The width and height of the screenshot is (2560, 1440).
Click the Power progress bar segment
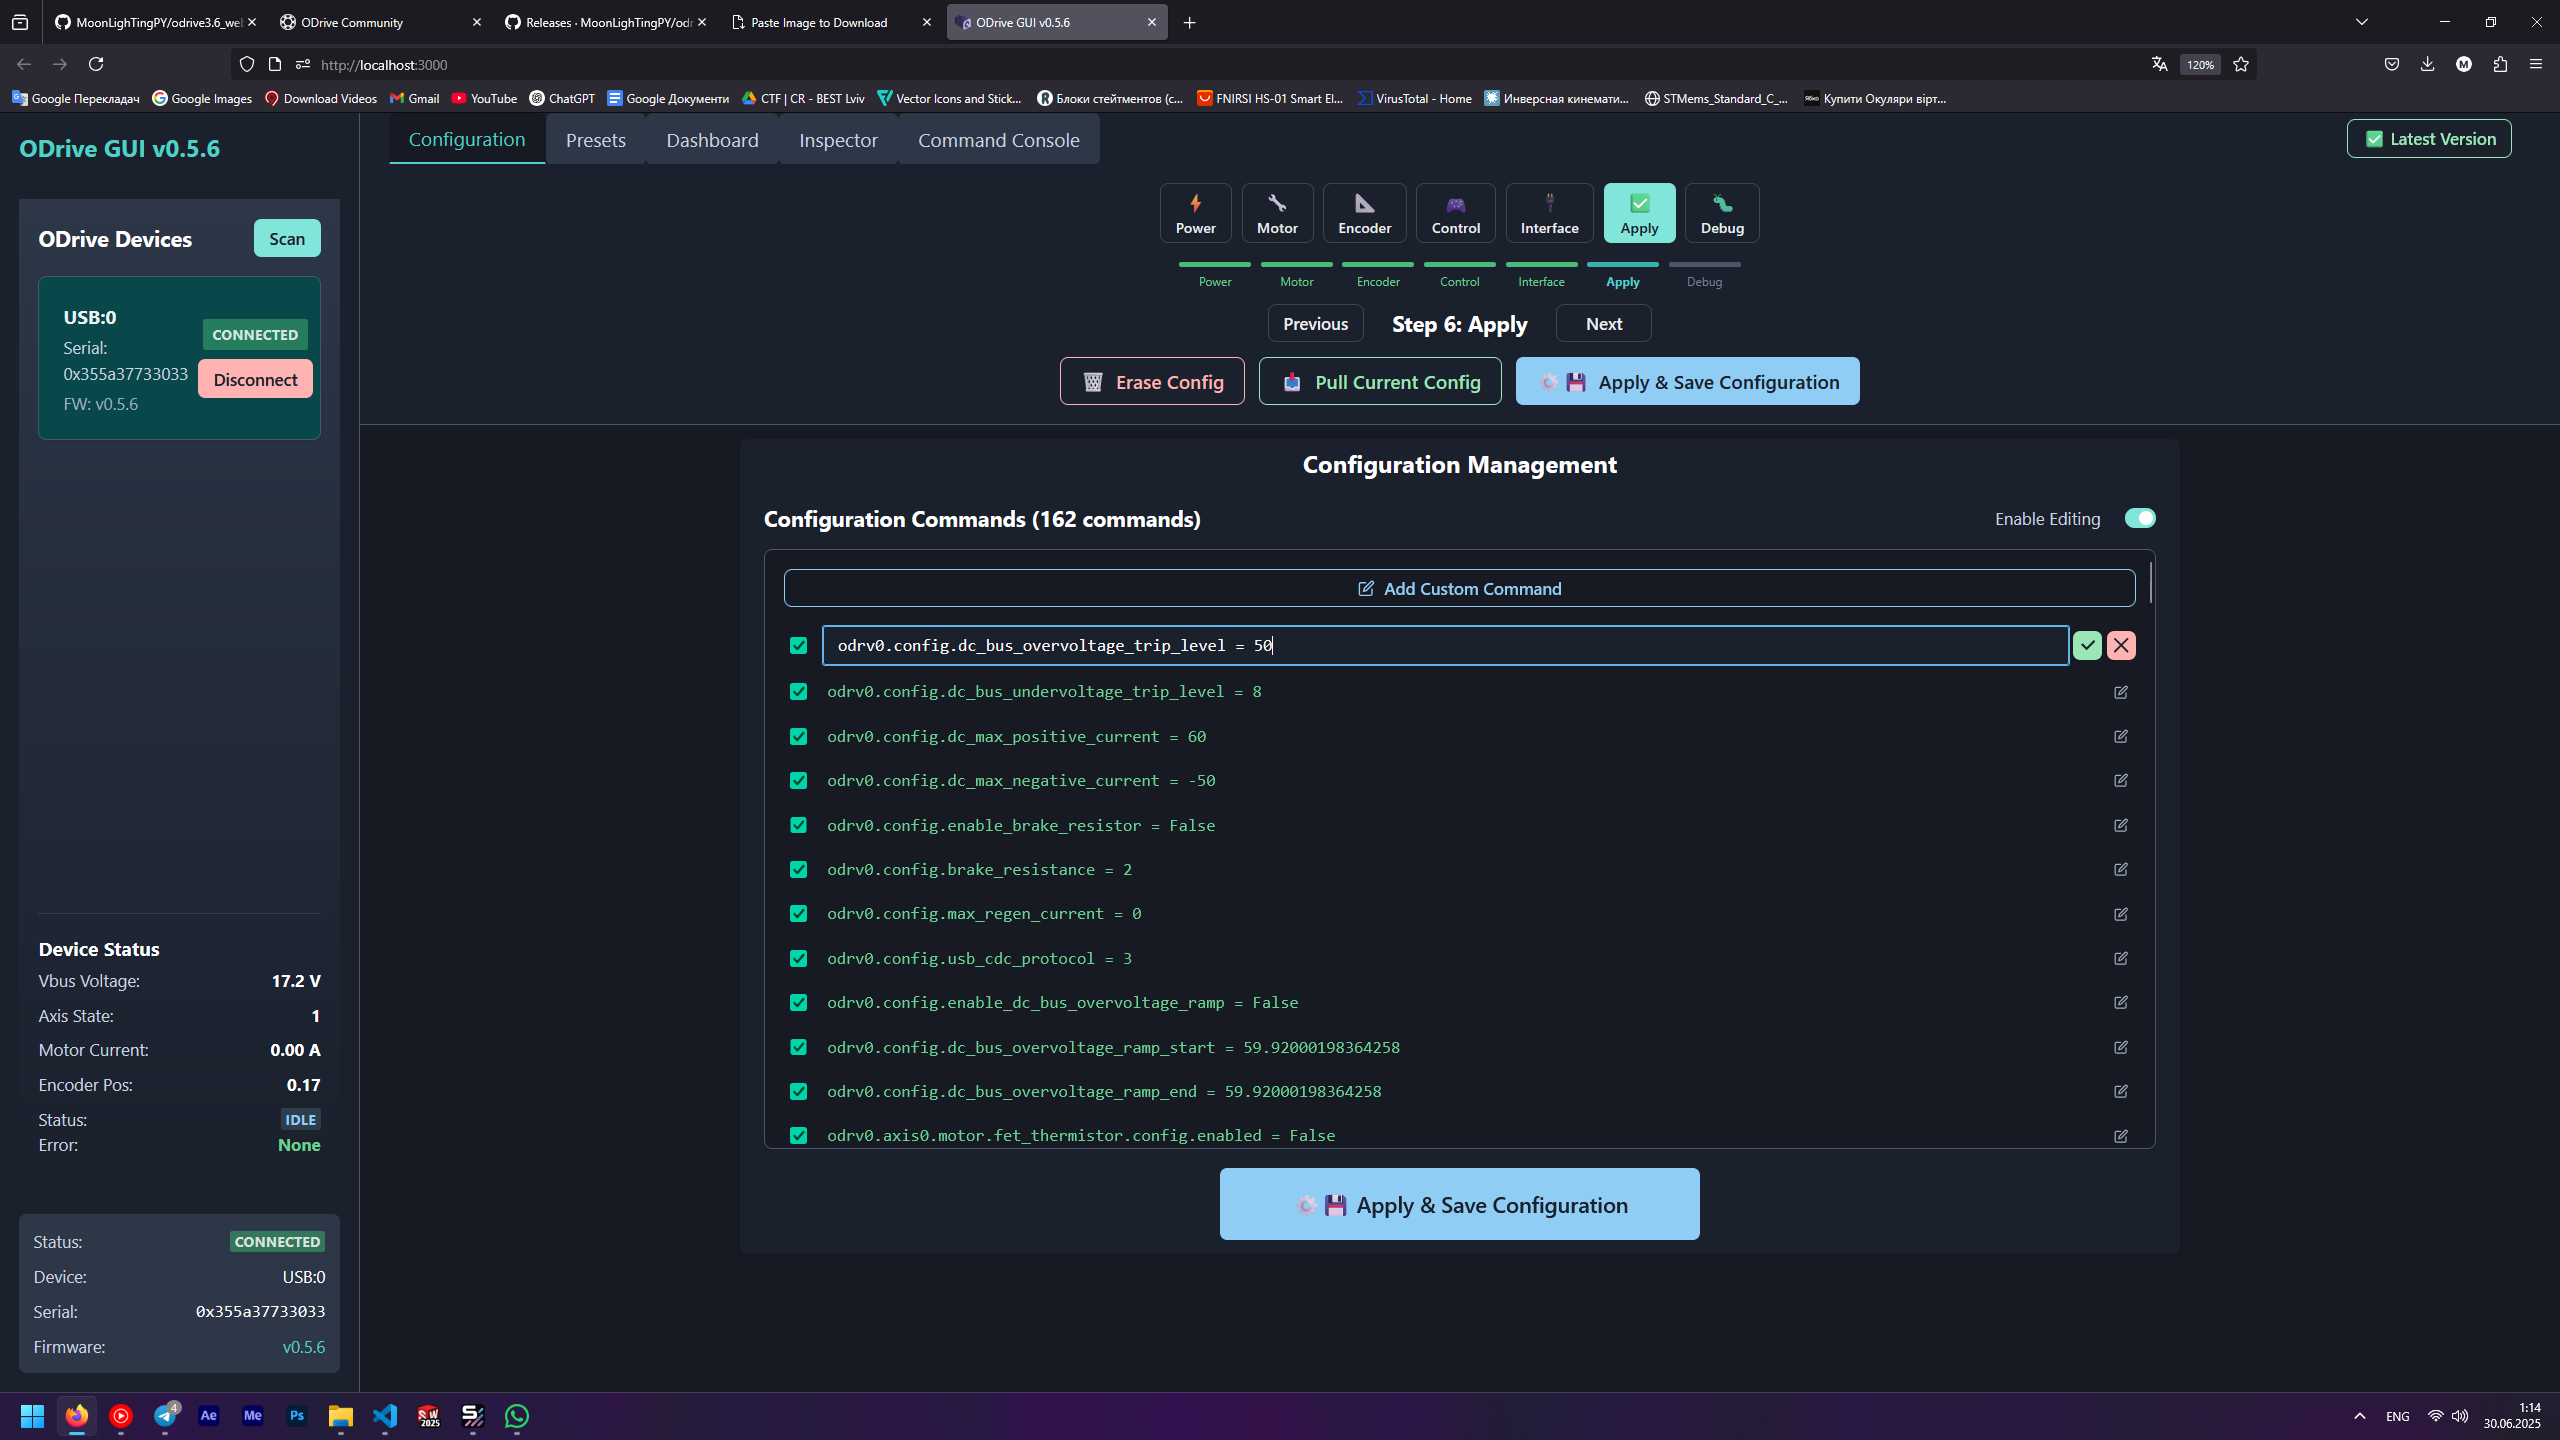(x=1214, y=264)
